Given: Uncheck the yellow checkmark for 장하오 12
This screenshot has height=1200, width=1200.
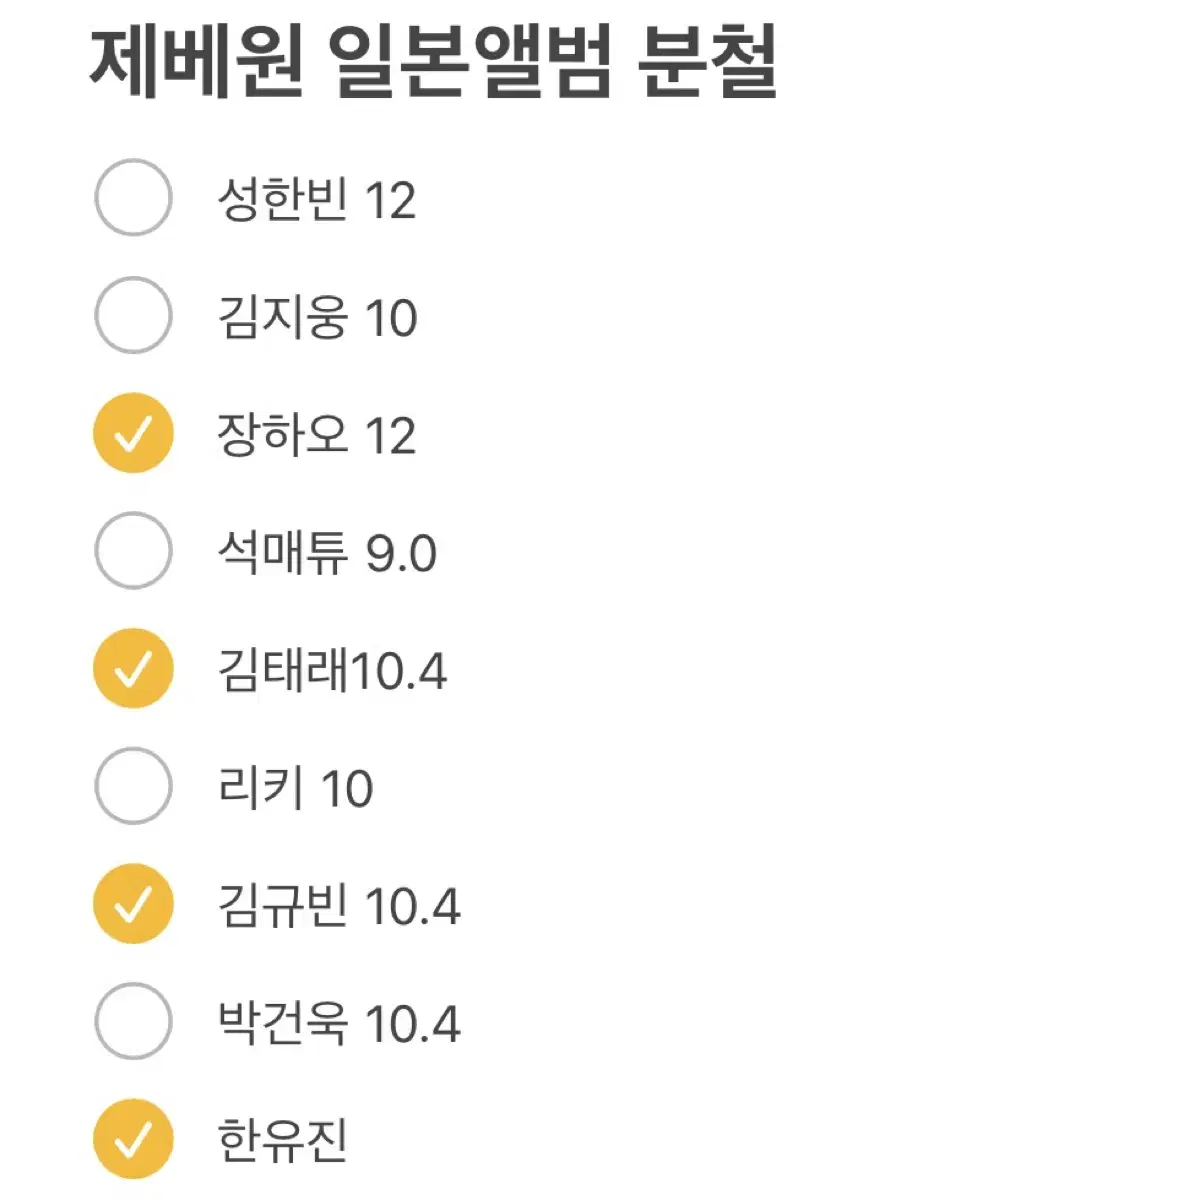Looking at the screenshot, I should pyautogui.click(x=133, y=433).
